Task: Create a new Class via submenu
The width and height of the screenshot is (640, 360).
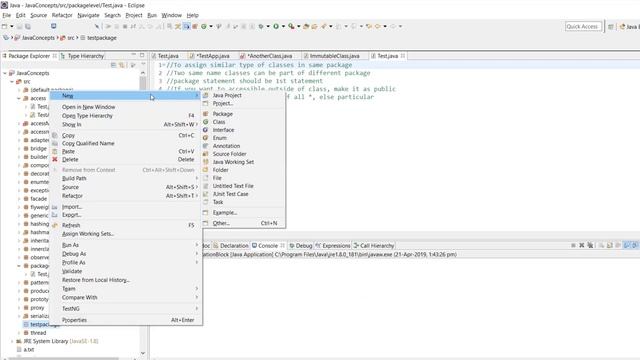Action: tap(219, 122)
